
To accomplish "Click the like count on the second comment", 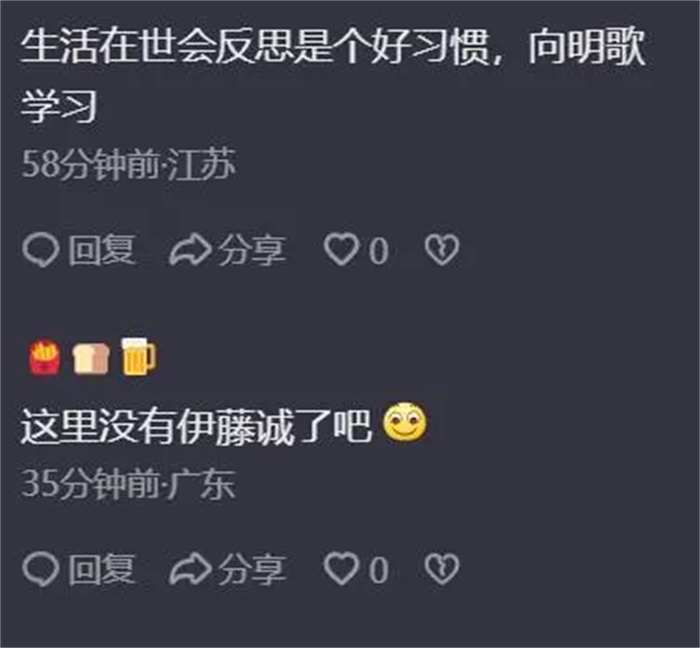I will [379, 570].
